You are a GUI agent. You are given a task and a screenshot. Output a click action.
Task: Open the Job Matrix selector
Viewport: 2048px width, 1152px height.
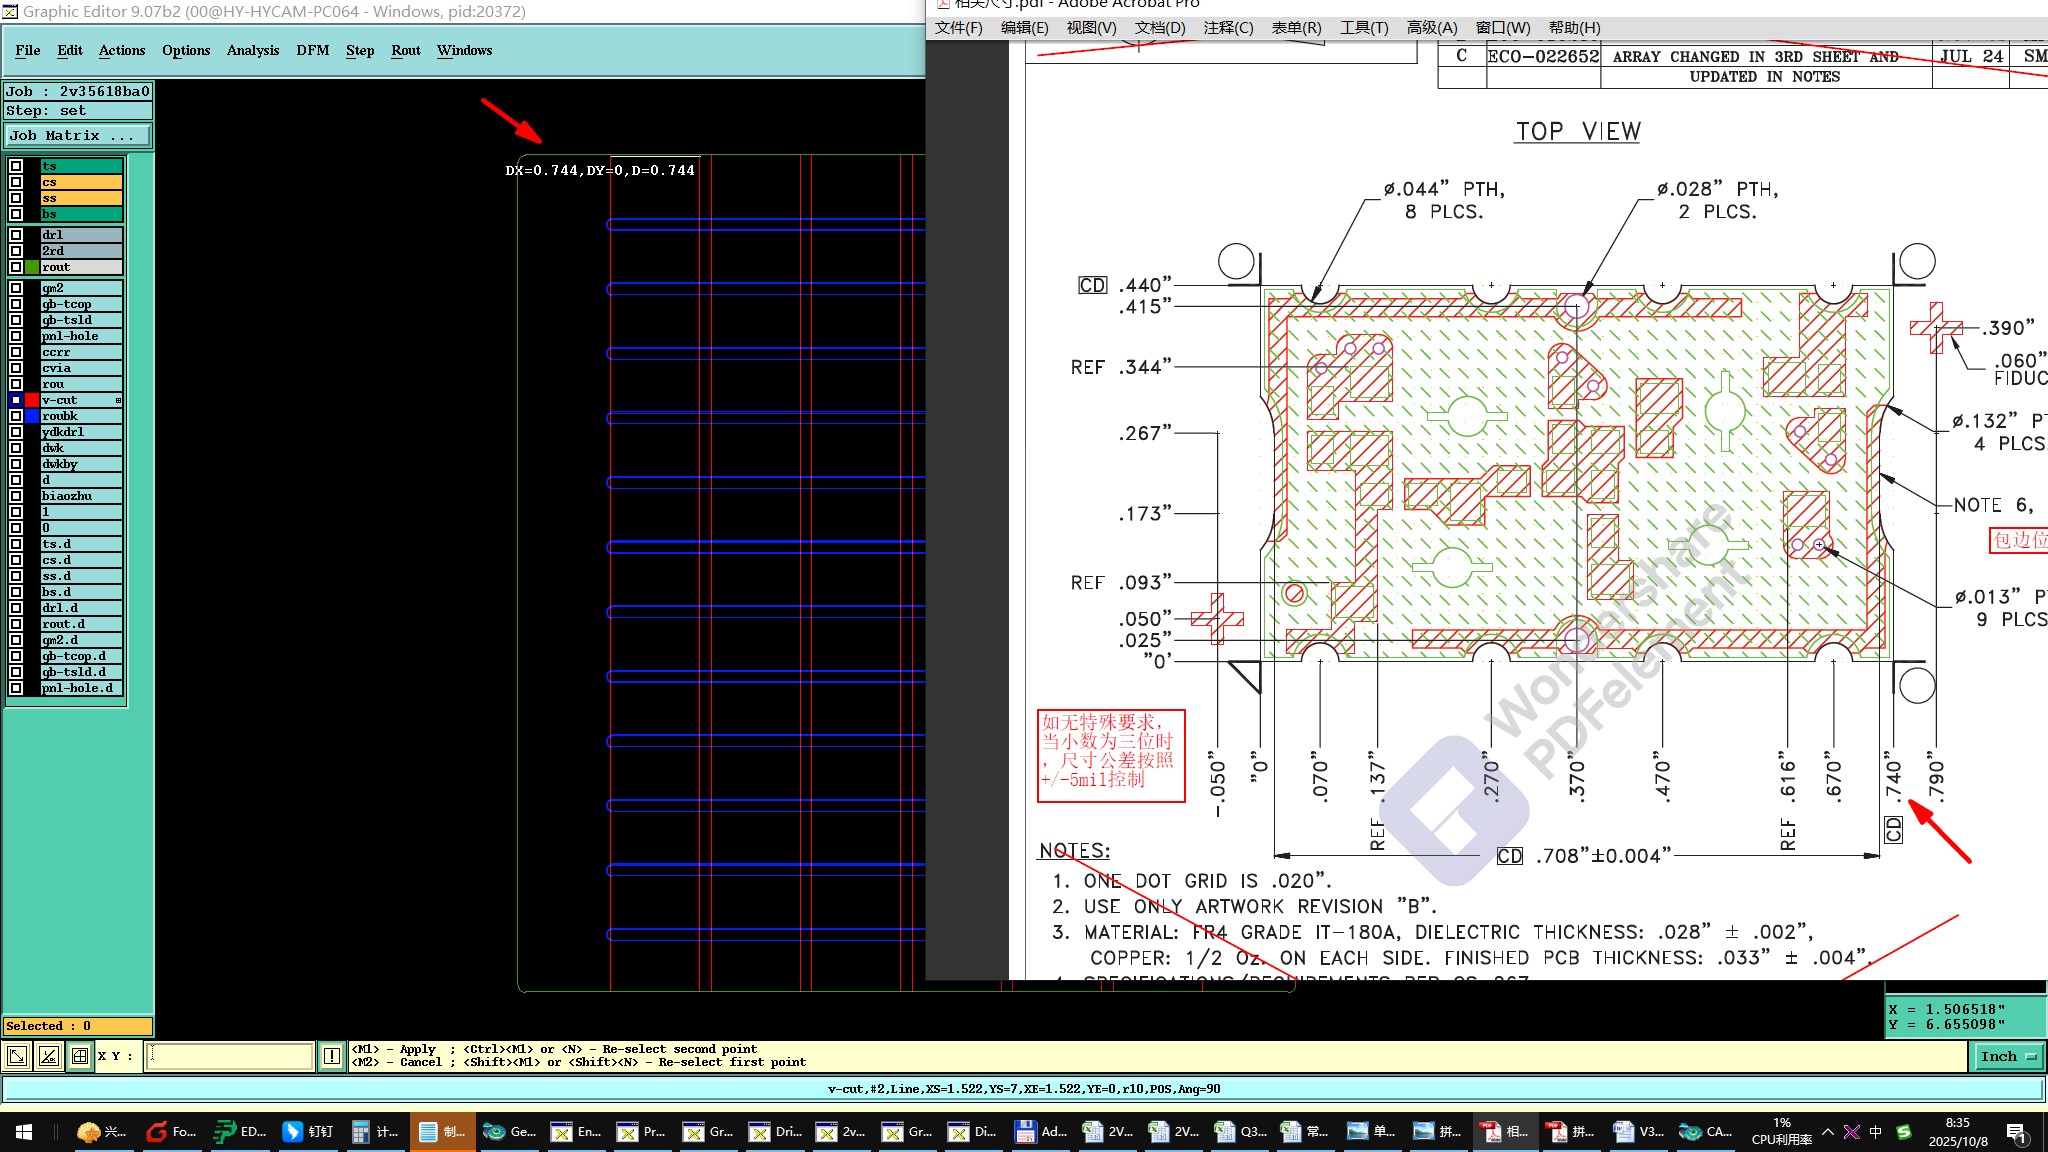(78, 136)
